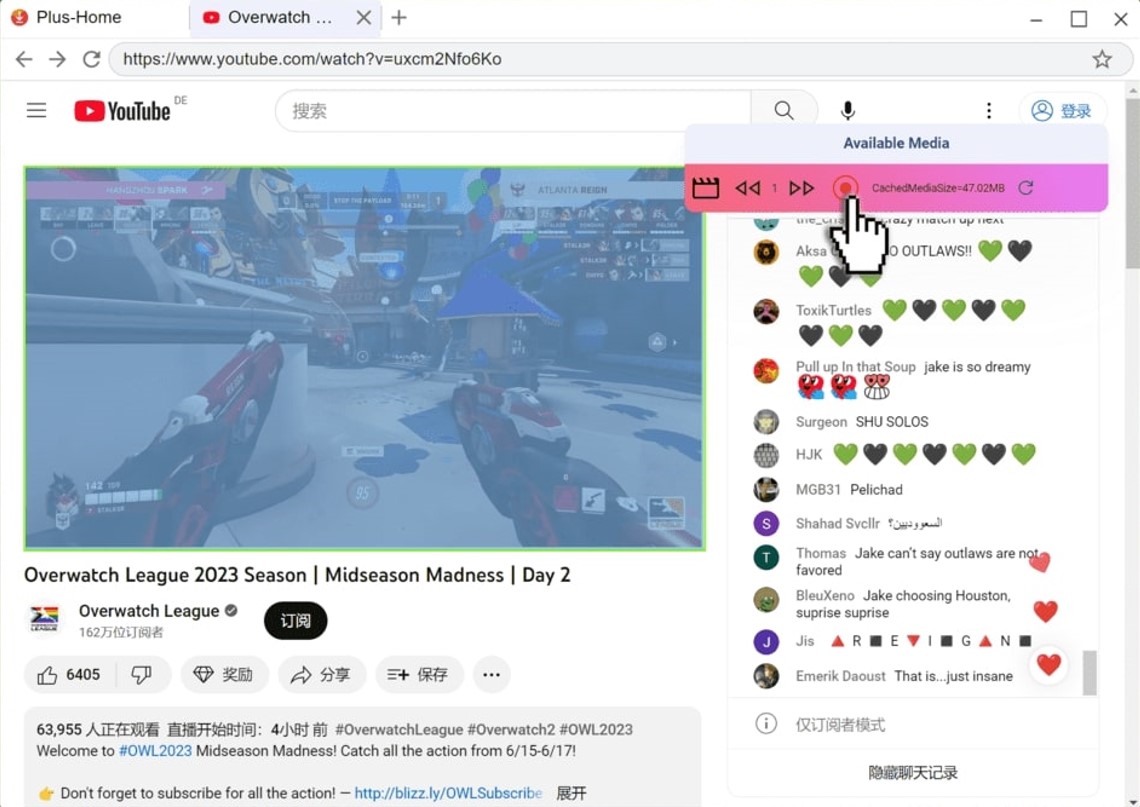Open the three-dot settings menu in header

pos(988,110)
